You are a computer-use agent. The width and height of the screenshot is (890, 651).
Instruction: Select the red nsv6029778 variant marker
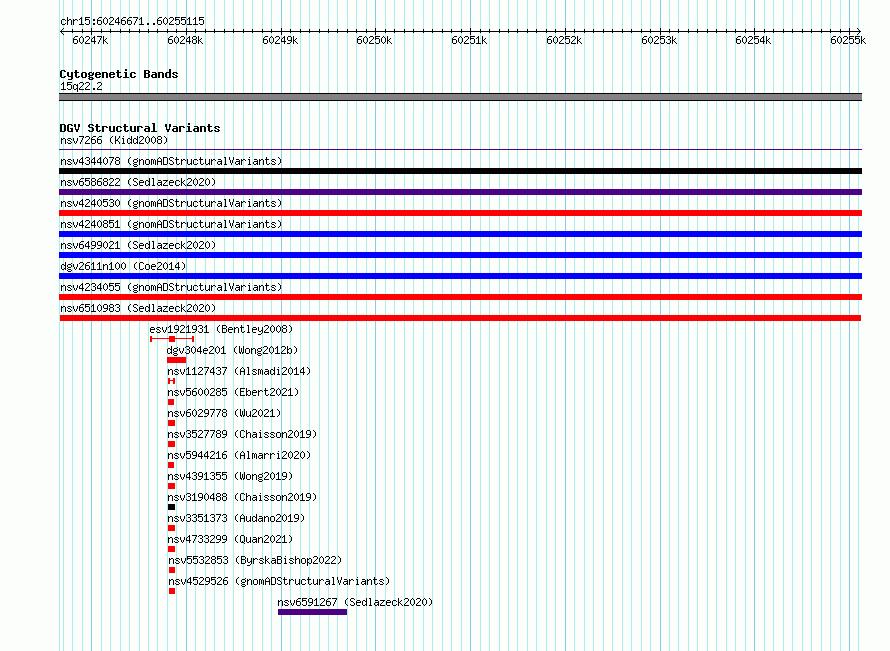tap(171, 423)
